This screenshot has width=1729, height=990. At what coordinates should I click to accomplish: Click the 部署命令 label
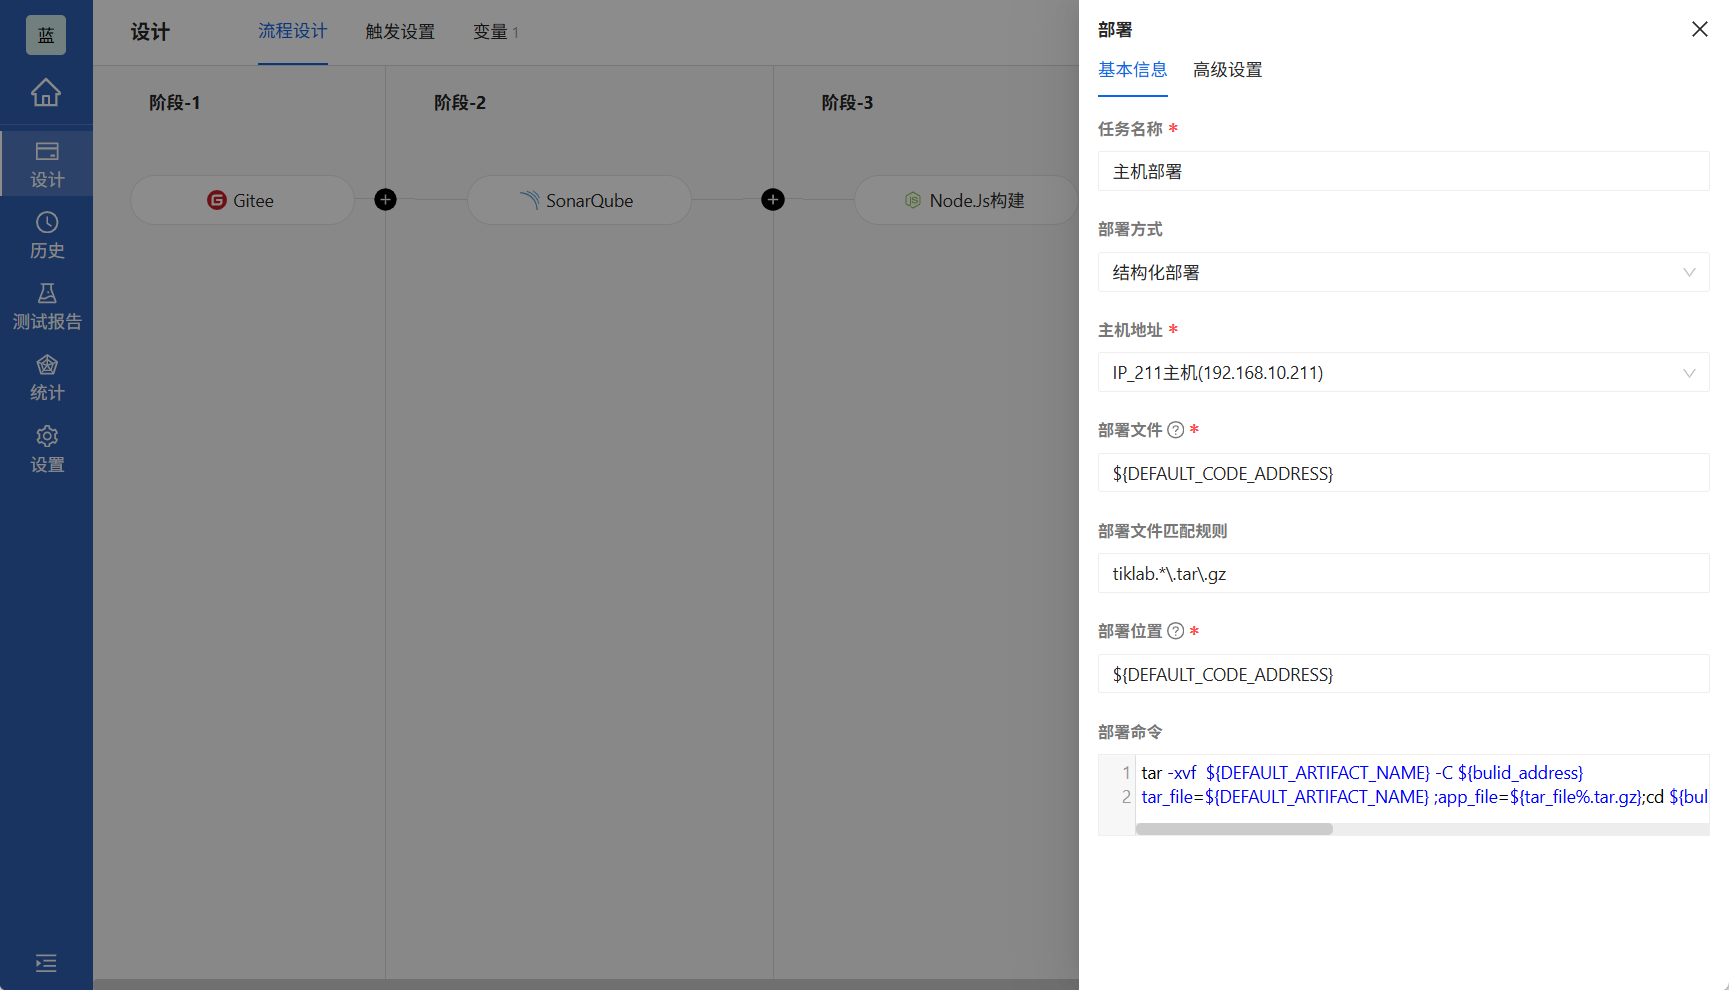click(1130, 732)
